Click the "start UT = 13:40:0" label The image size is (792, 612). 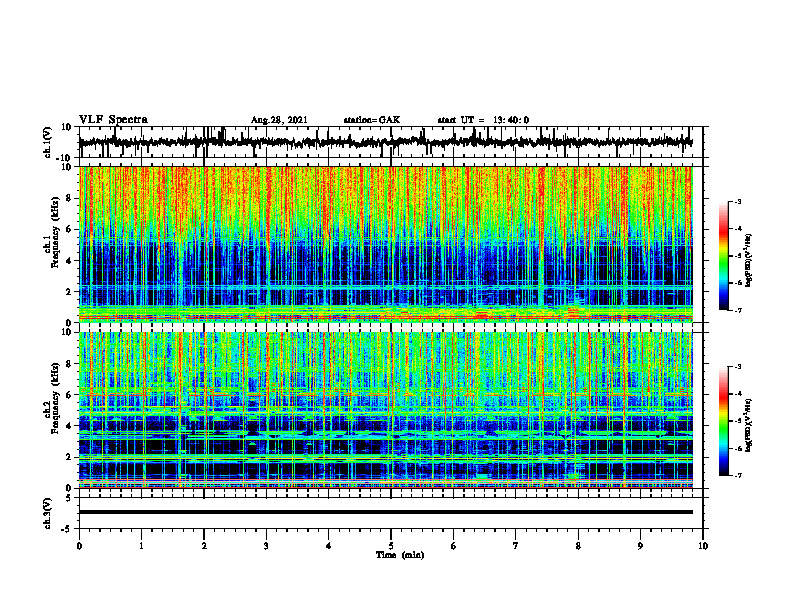click(x=483, y=120)
